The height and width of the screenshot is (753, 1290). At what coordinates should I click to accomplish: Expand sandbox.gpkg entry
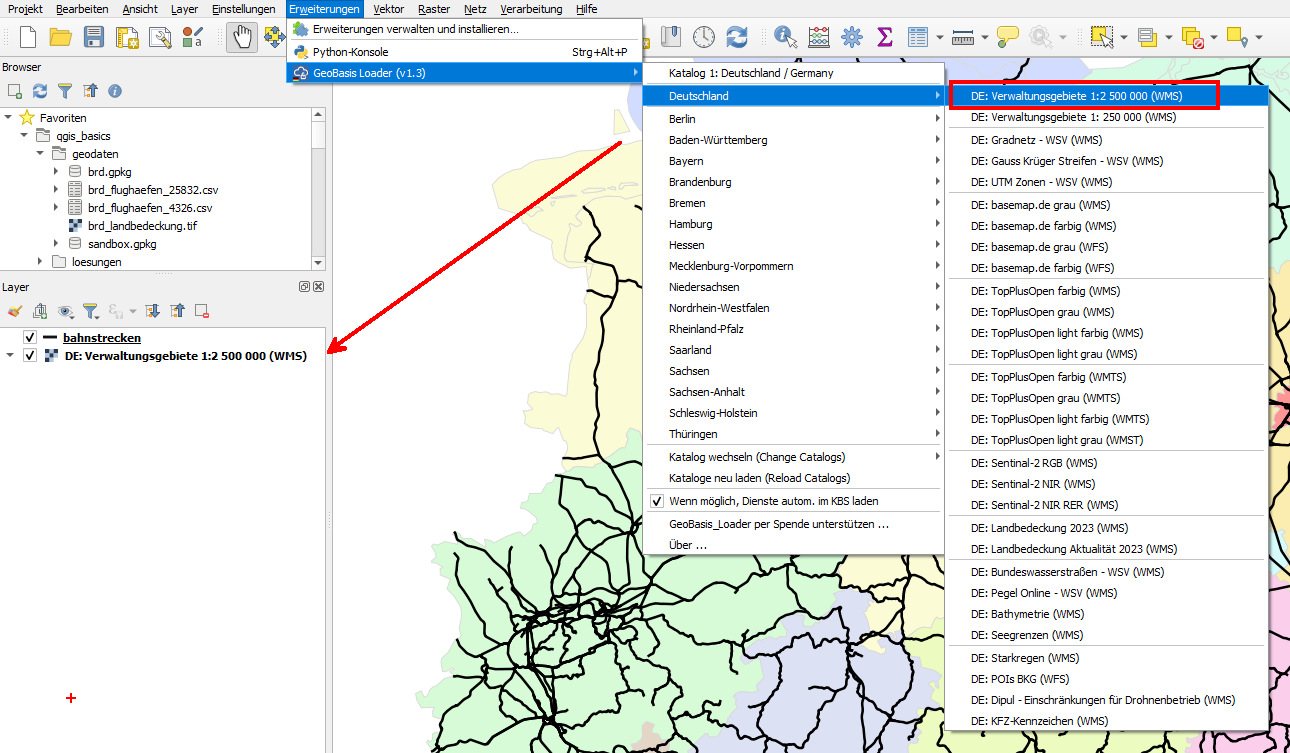click(57, 244)
